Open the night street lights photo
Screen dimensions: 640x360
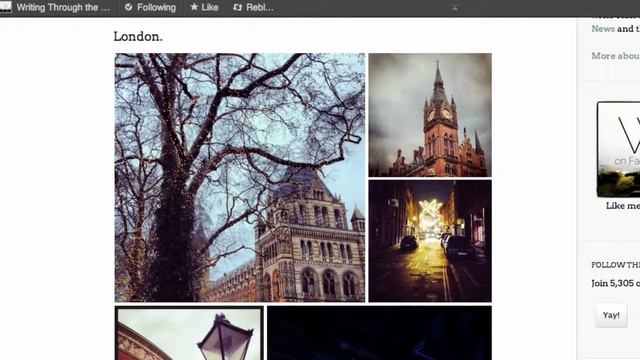(430, 241)
